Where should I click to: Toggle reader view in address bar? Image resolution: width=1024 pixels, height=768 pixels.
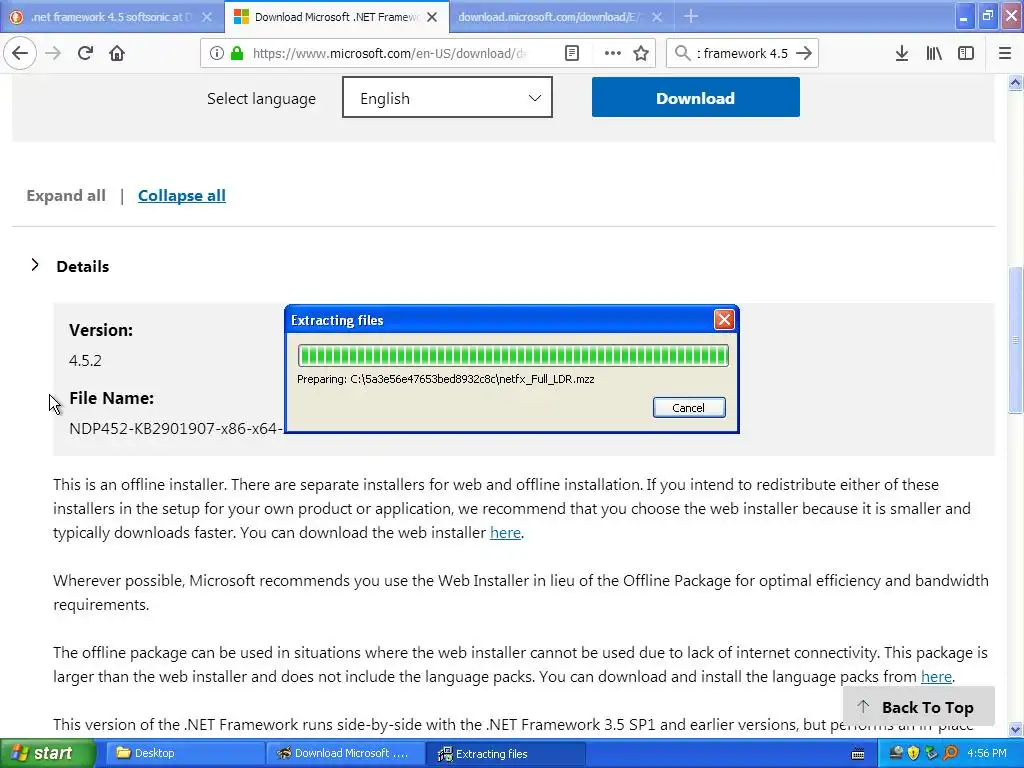571,53
